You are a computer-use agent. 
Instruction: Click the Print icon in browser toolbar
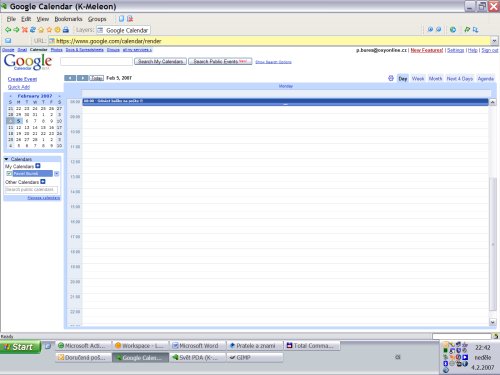pos(66,30)
